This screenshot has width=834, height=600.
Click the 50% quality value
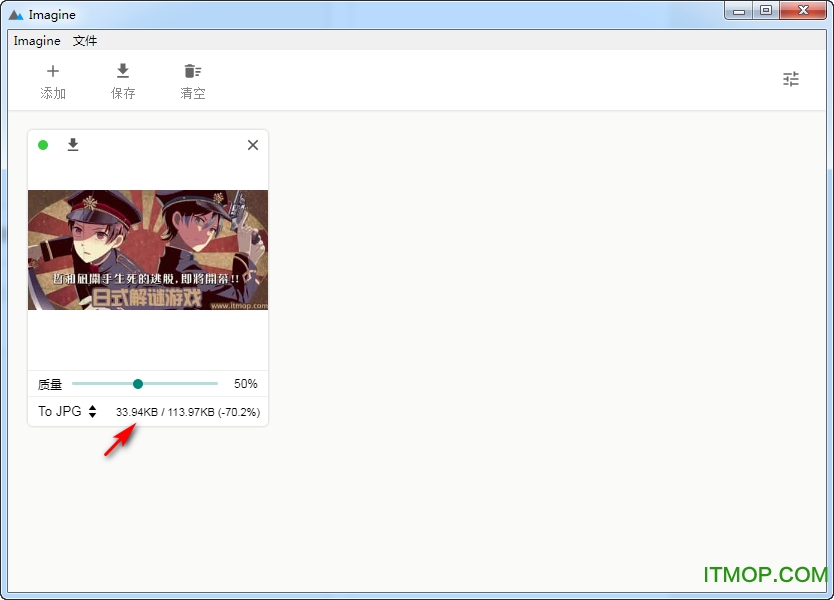click(x=245, y=384)
